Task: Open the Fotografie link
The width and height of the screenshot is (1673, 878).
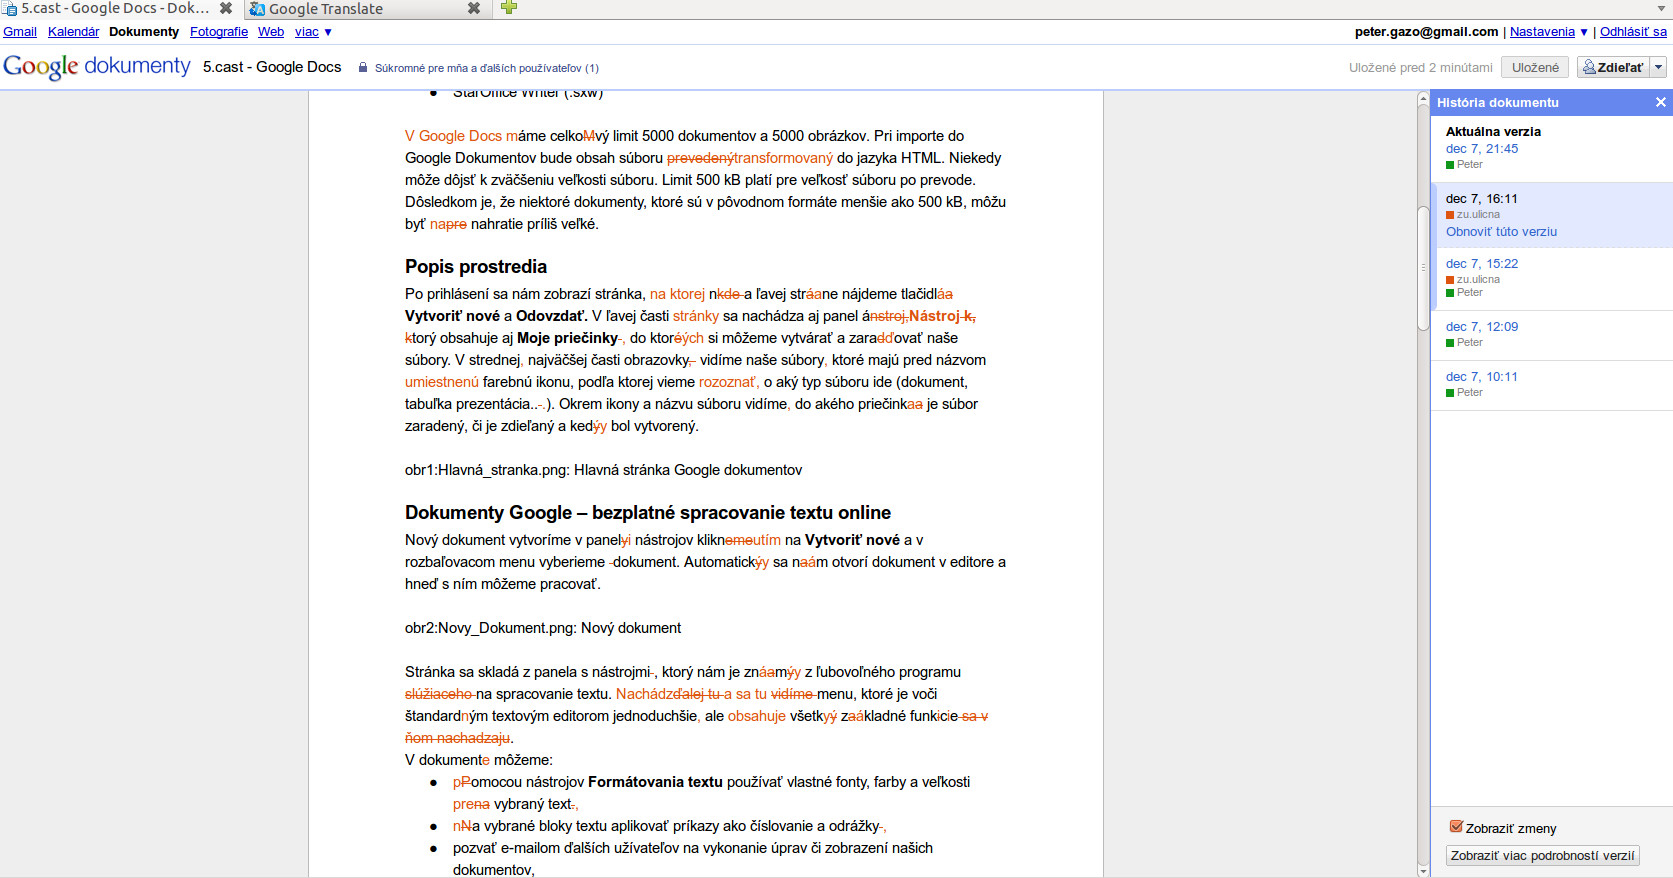Action: [219, 32]
